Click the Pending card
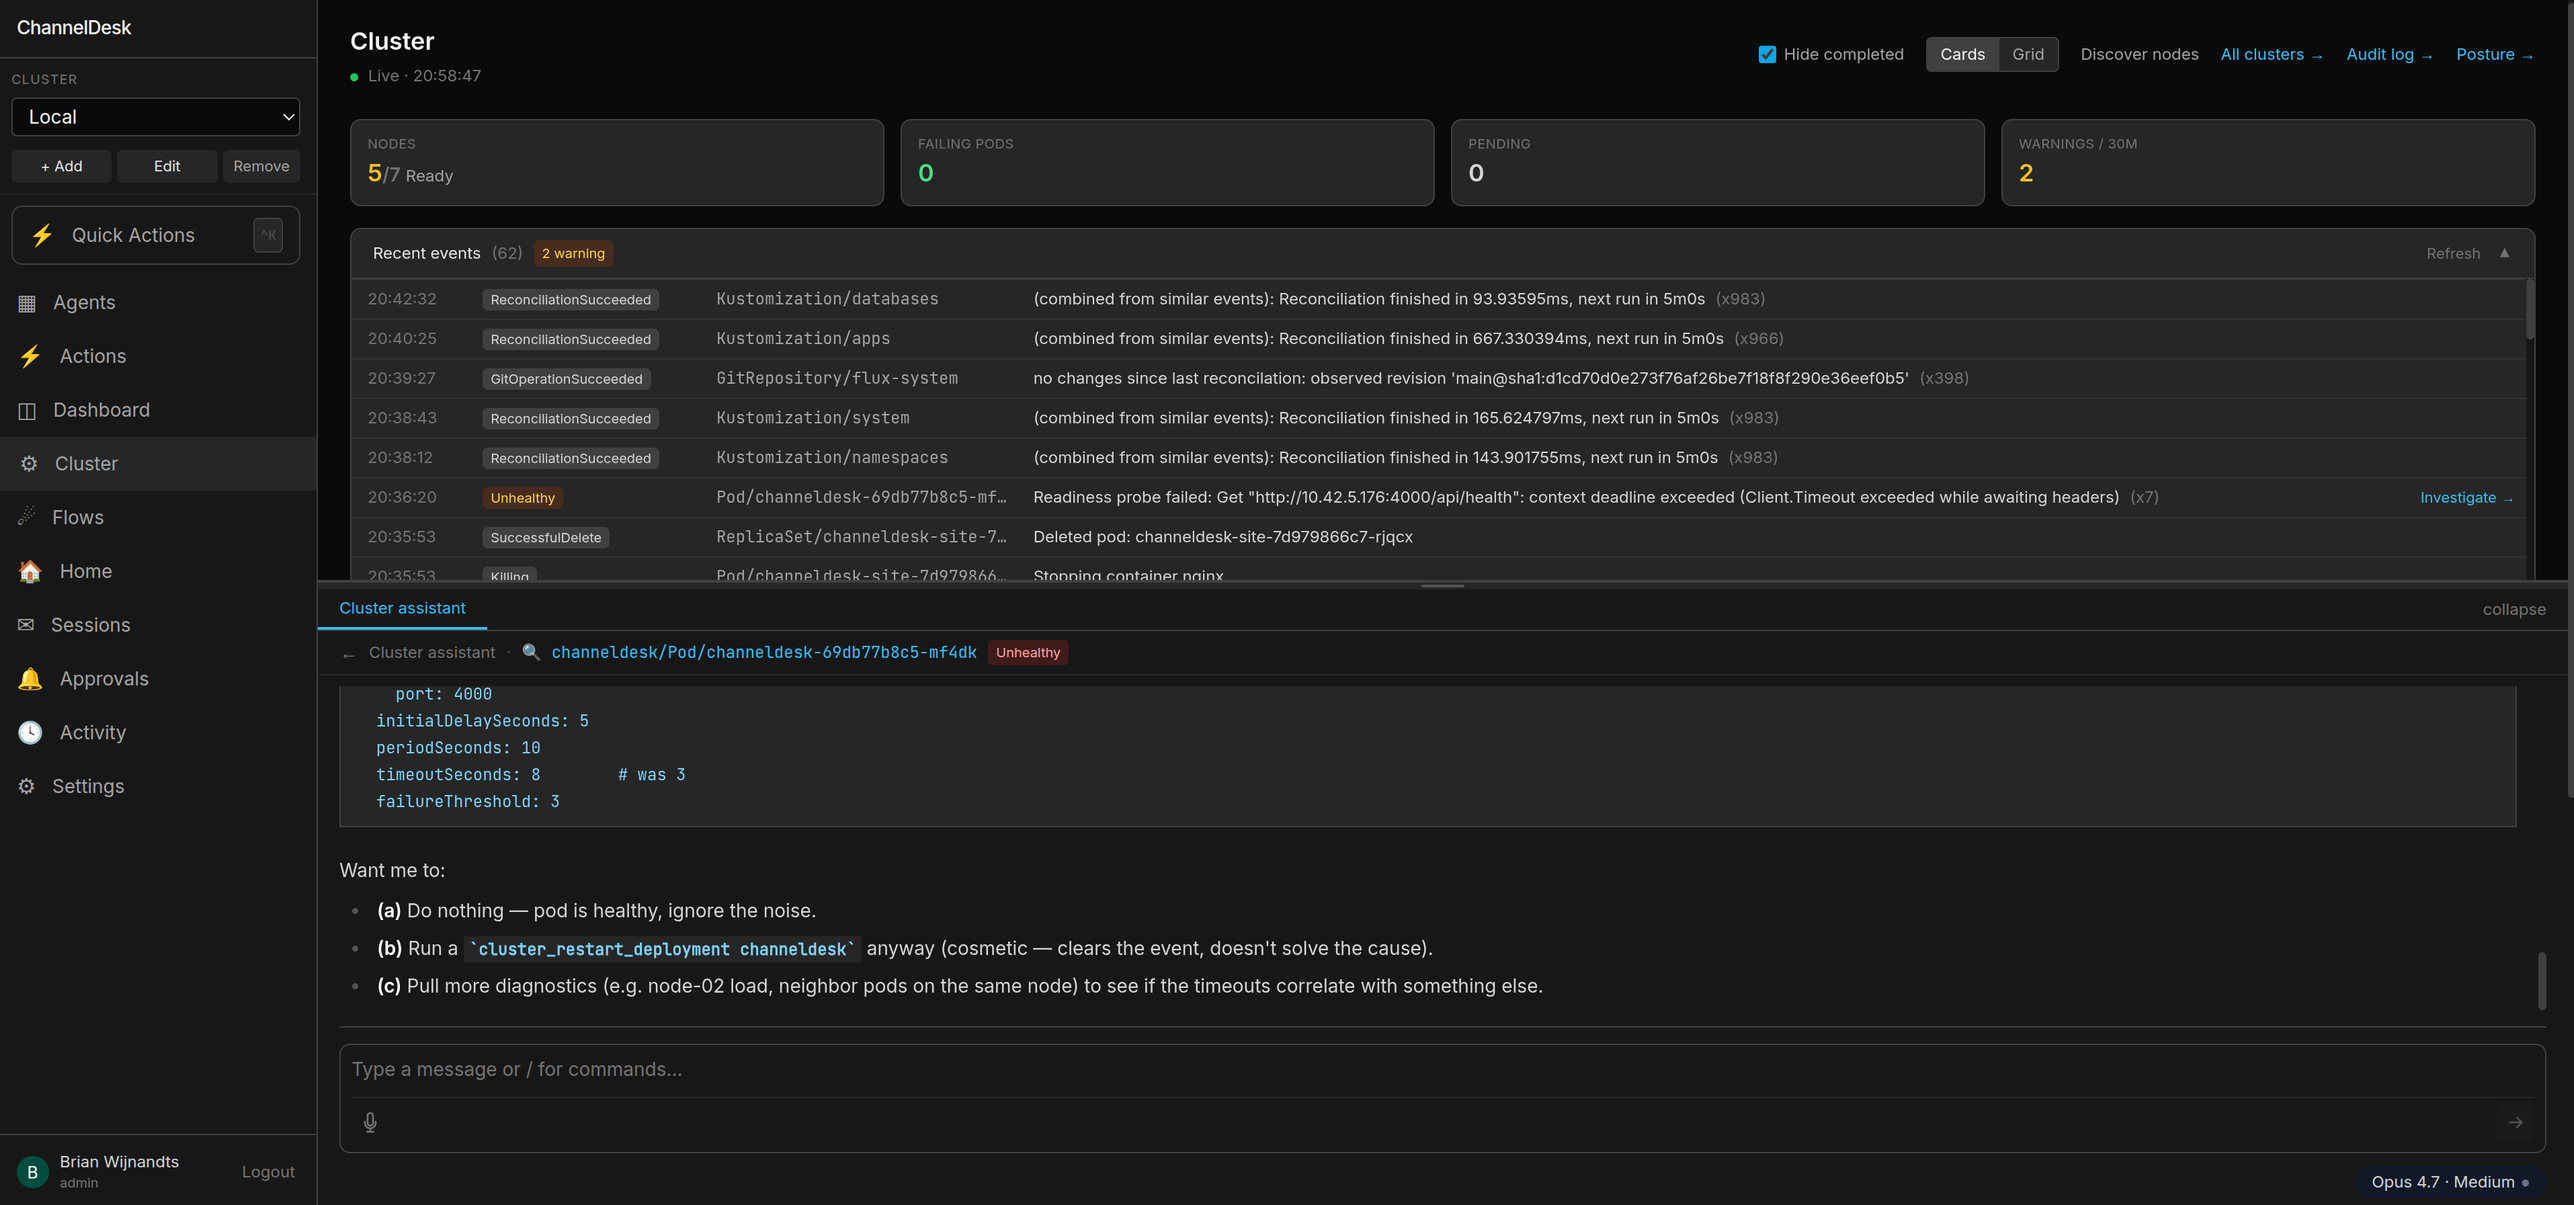The height and width of the screenshot is (1205, 2574). tap(1717, 163)
